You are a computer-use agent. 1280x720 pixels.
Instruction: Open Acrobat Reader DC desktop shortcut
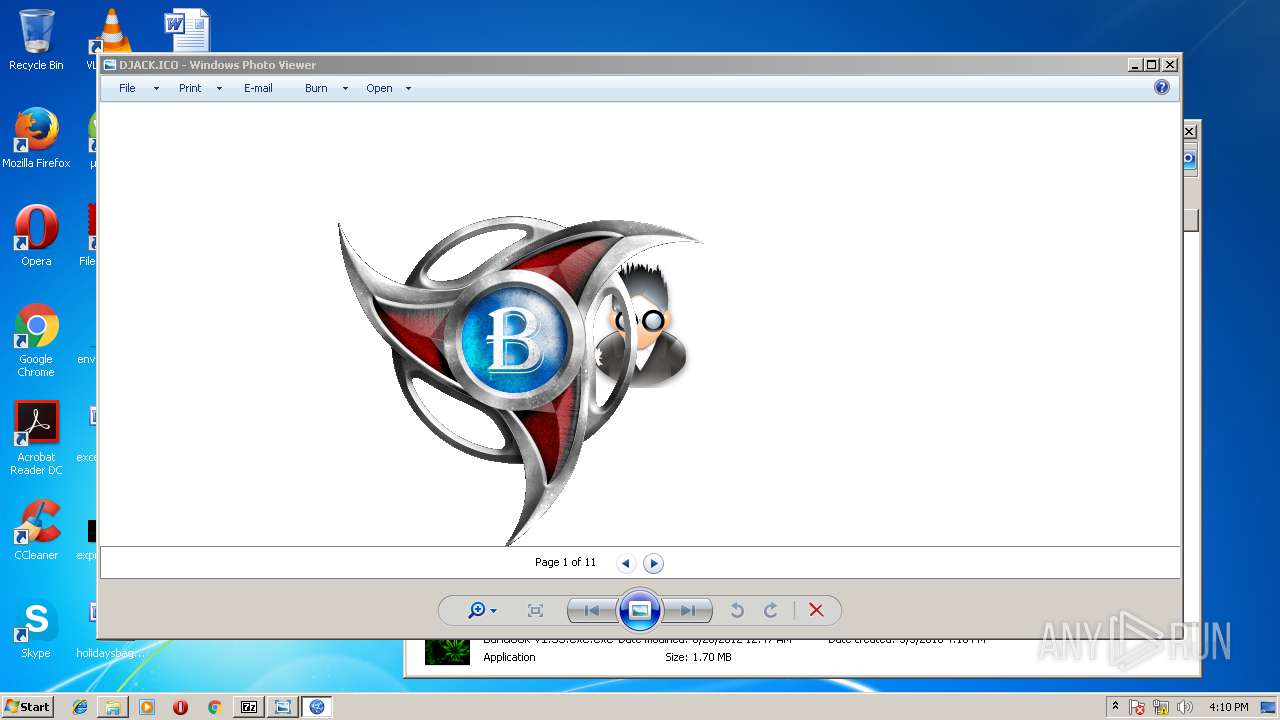tap(36, 438)
